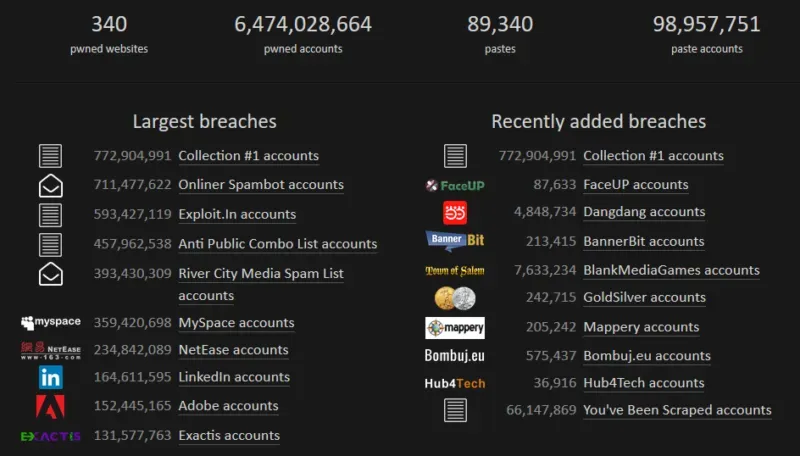
Task: Click the MySpace logo icon
Action: click(x=50, y=323)
